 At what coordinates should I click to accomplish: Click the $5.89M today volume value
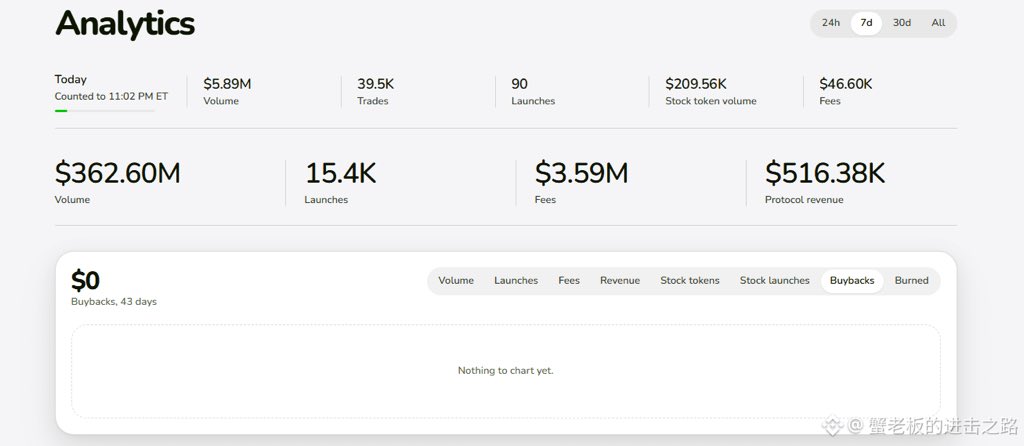(x=227, y=84)
